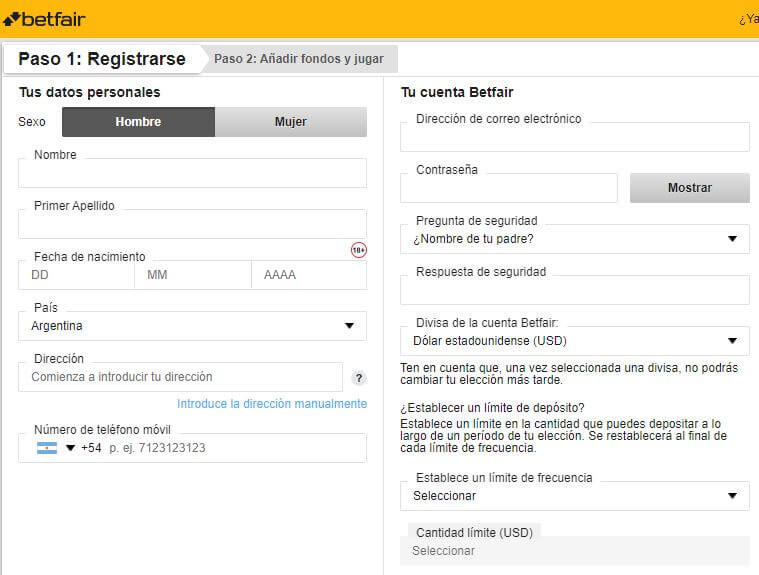Click the Betfair logo
This screenshot has height=575, width=759.
coord(44,19)
